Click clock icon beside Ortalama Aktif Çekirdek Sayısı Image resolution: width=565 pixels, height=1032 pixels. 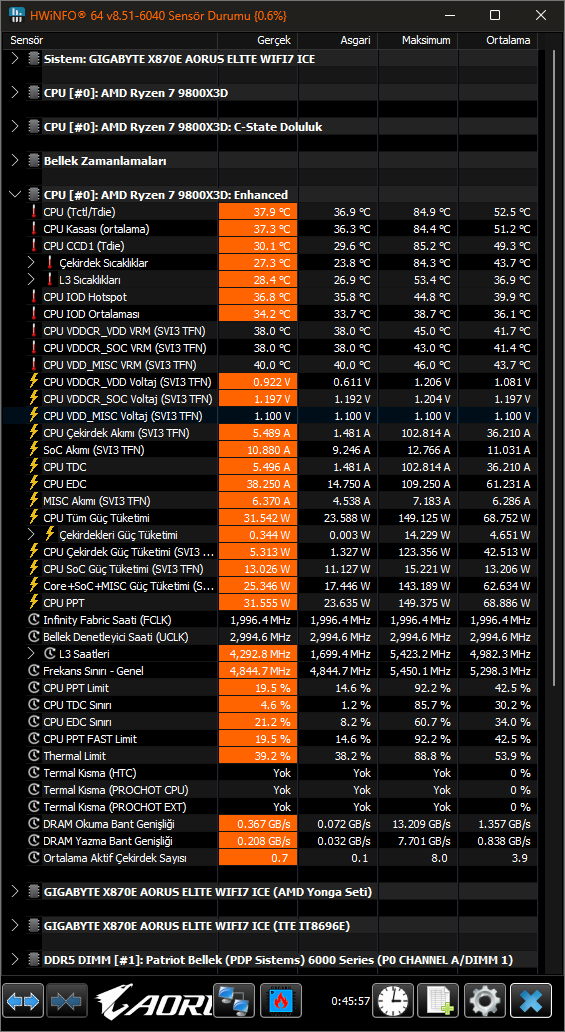click(34, 858)
